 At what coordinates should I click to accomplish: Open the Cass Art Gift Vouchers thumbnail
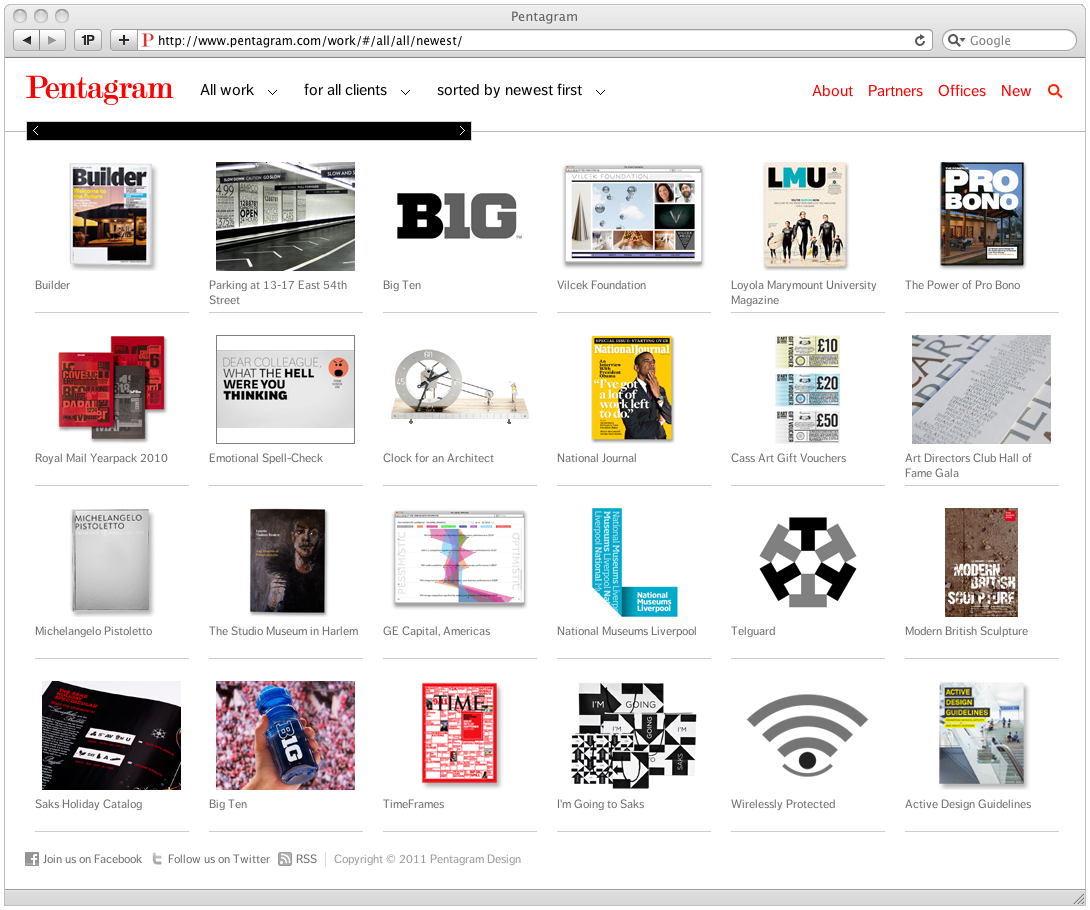pyautogui.click(x=807, y=389)
